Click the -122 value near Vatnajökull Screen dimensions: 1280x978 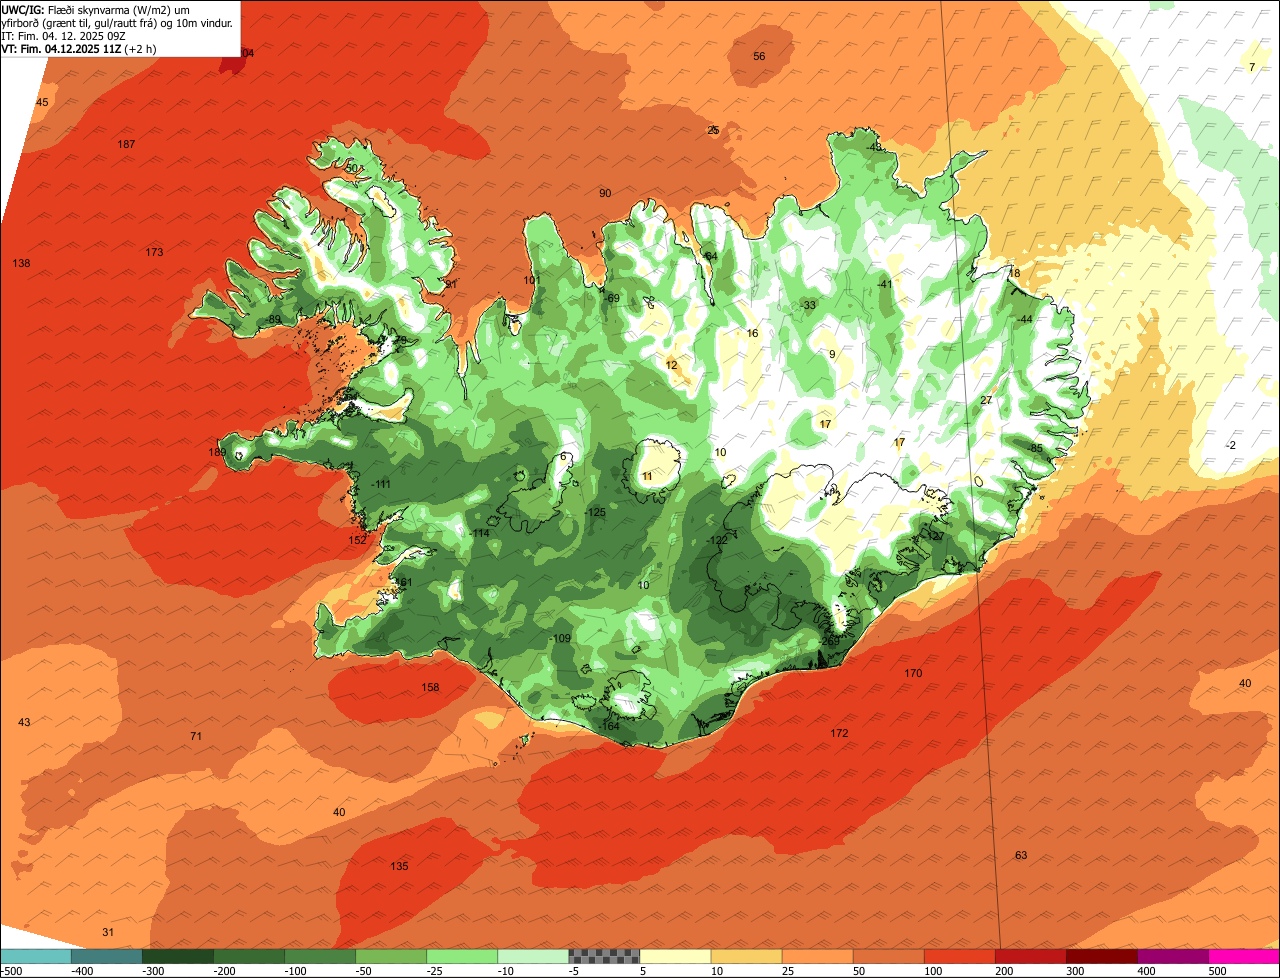(x=717, y=540)
